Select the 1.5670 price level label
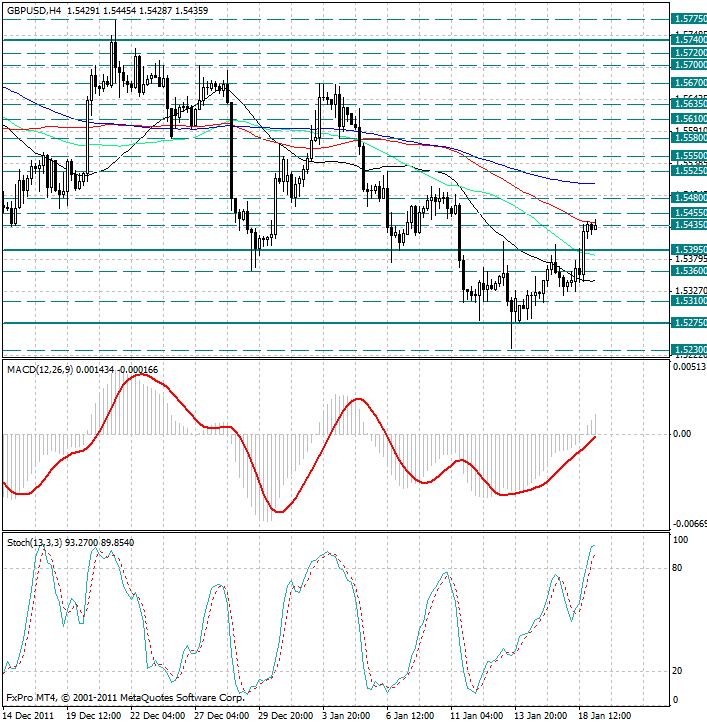Image resolution: width=707 pixels, height=723 pixels. (x=689, y=83)
